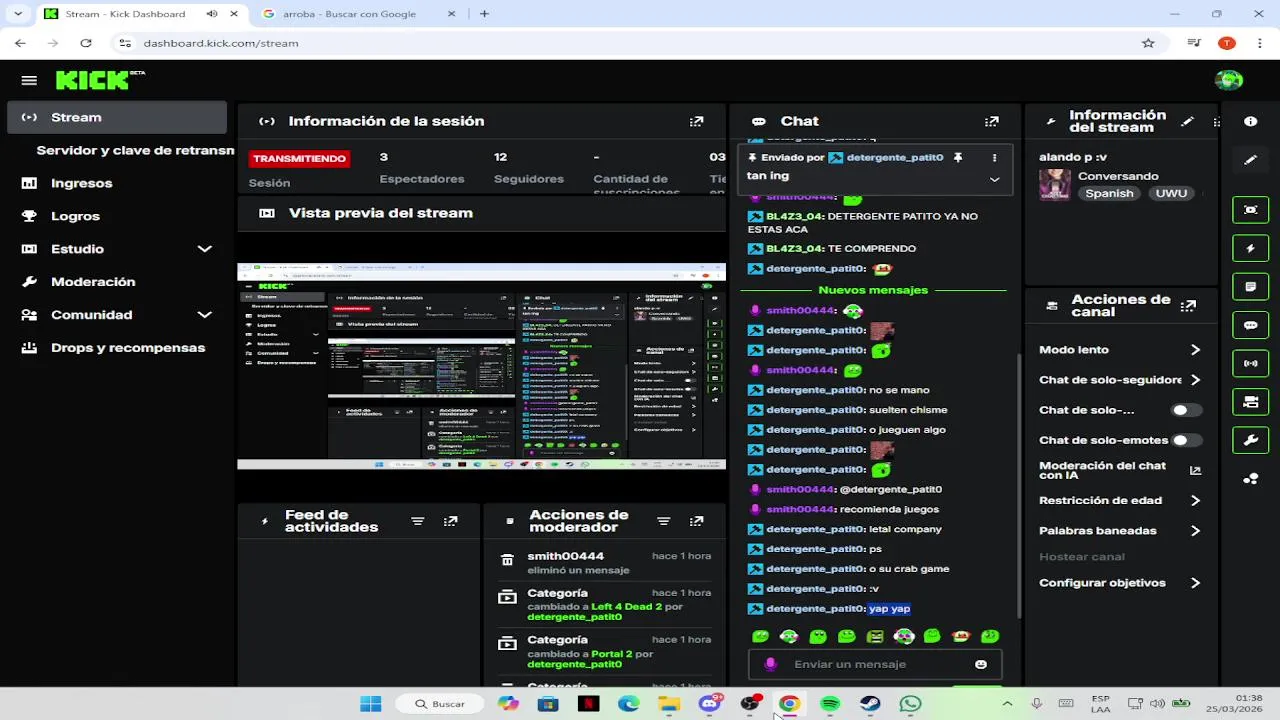Toggle the note widget in the right sidebar
1280x720 pixels.
coord(1250,286)
